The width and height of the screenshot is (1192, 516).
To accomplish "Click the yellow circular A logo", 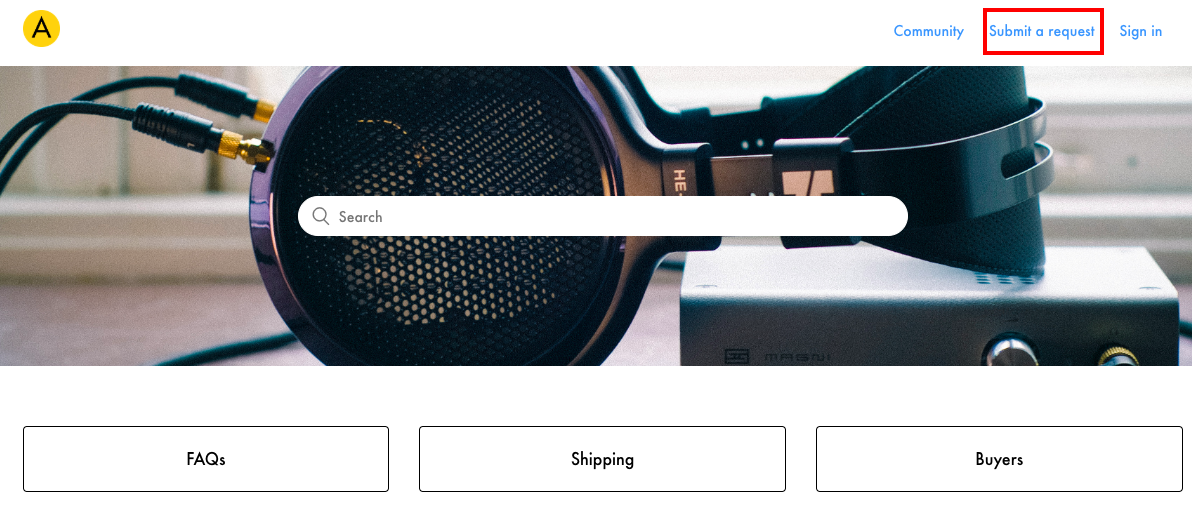I will pos(41,29).
